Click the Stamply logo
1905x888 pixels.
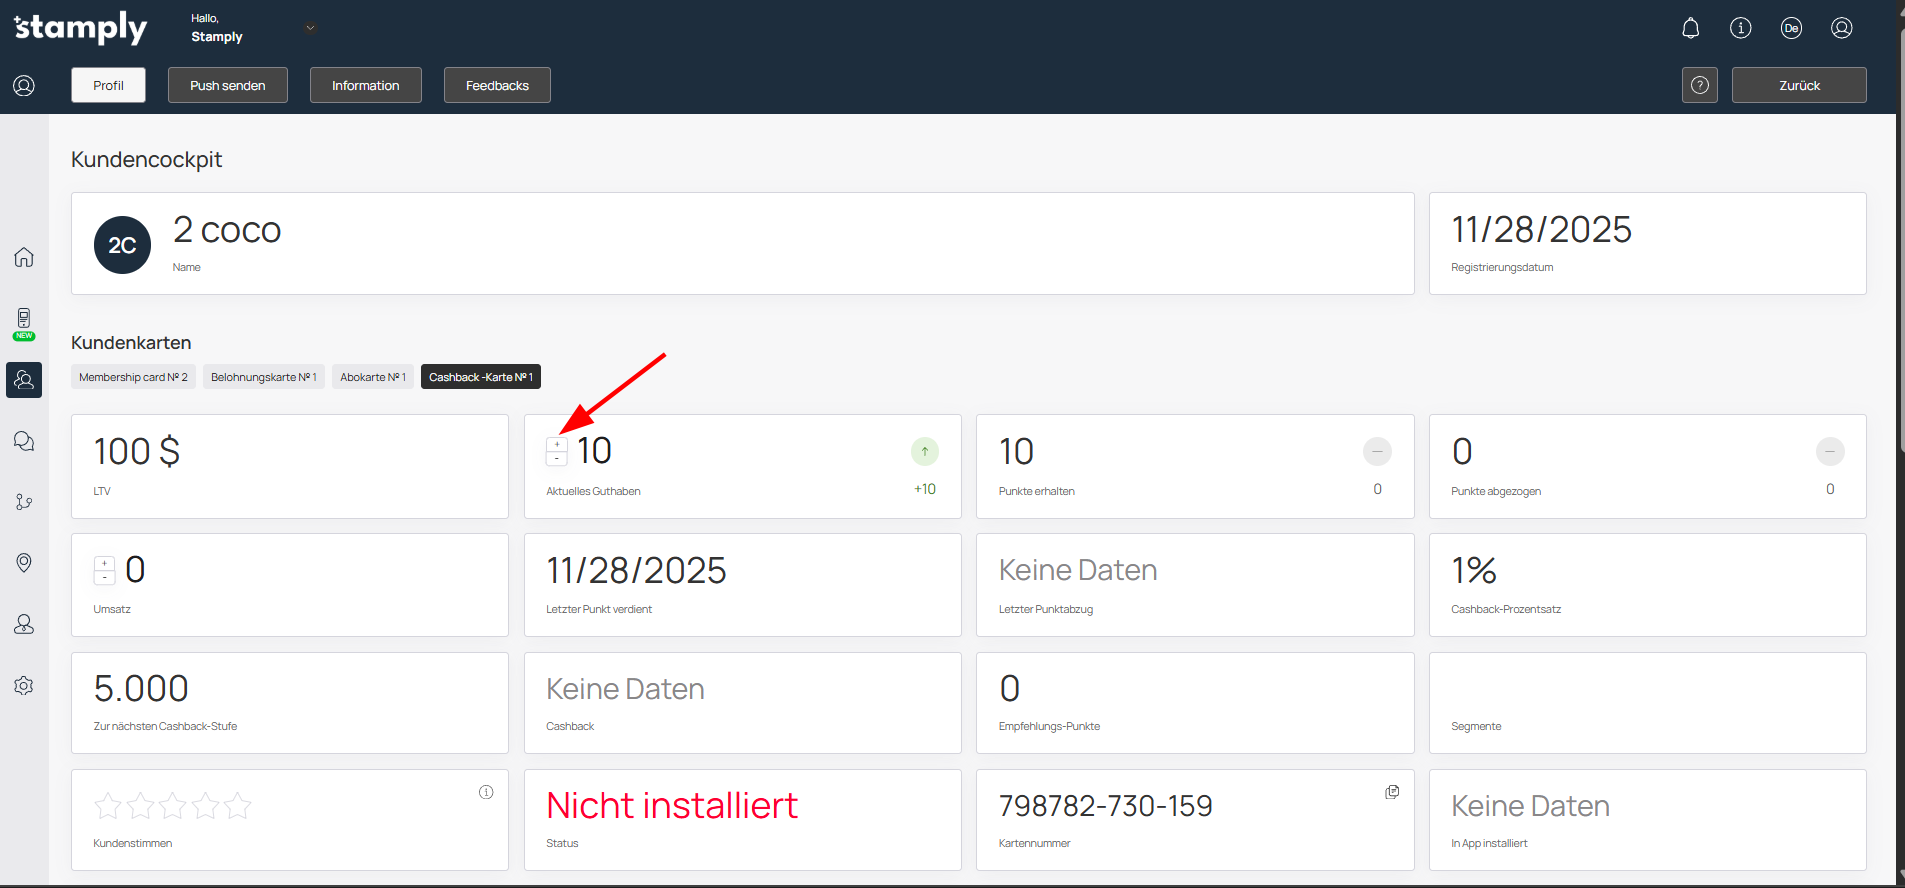click(x=81, y=28)
